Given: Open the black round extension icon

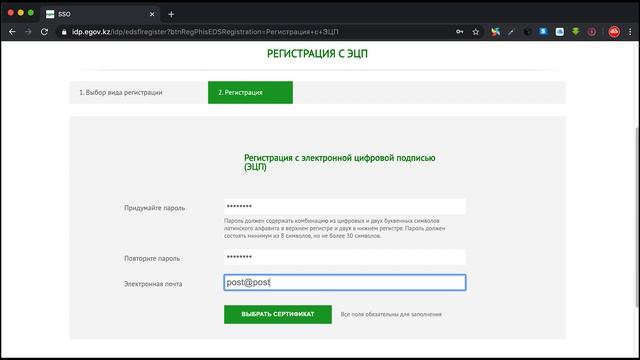Looking at the screenshot, I should (527, 31).
